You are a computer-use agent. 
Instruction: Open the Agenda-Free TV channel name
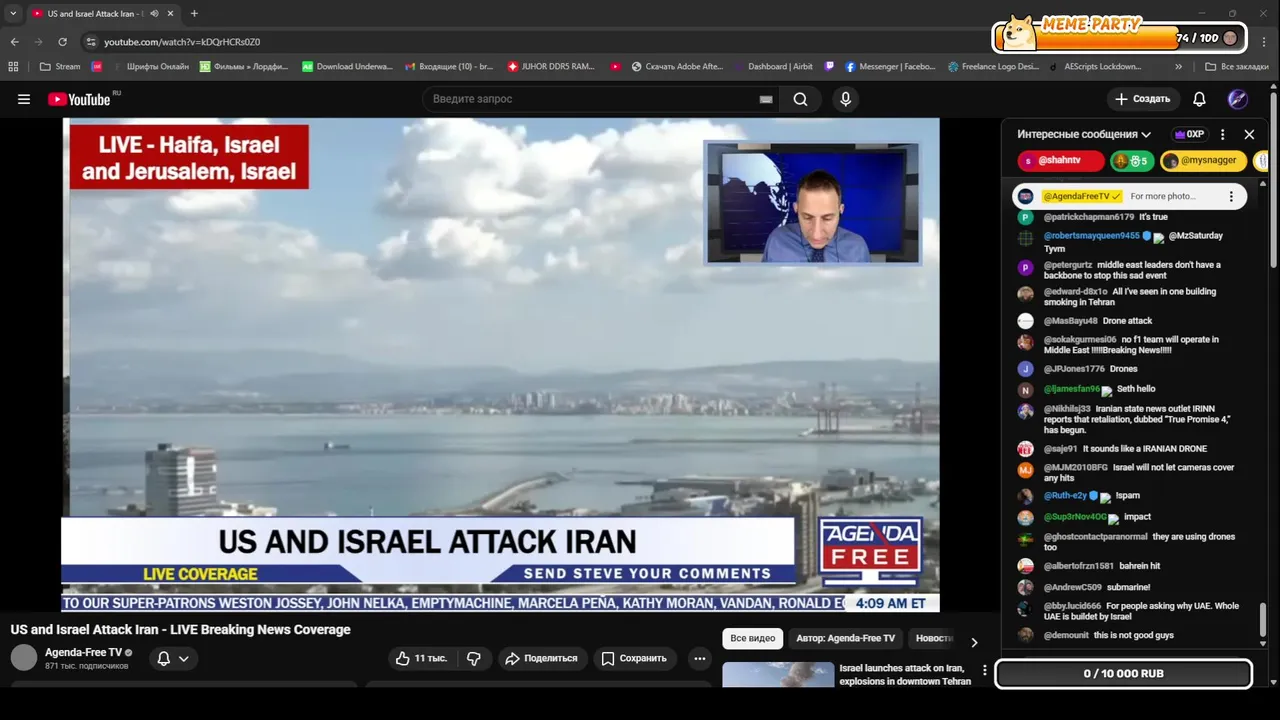coord(83,652)
